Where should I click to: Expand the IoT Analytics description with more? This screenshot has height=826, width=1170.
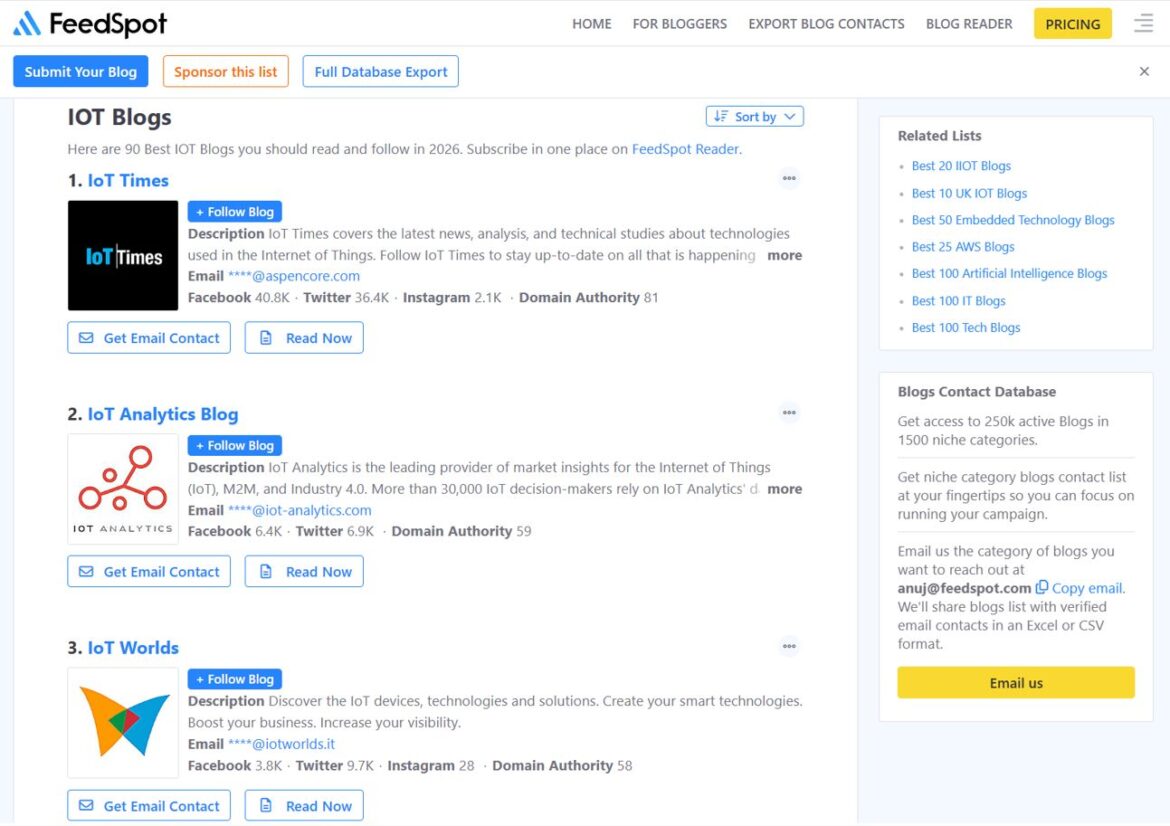pos(784,489)
